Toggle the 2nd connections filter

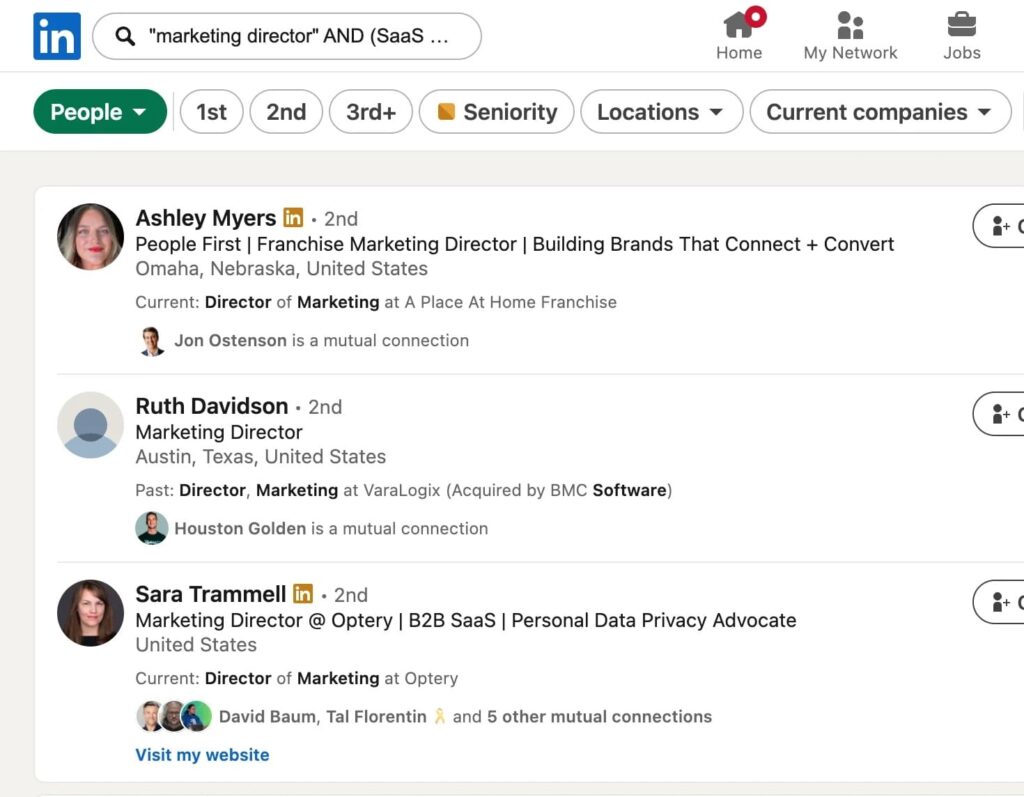pyautogui.click(x=286, y=111)
